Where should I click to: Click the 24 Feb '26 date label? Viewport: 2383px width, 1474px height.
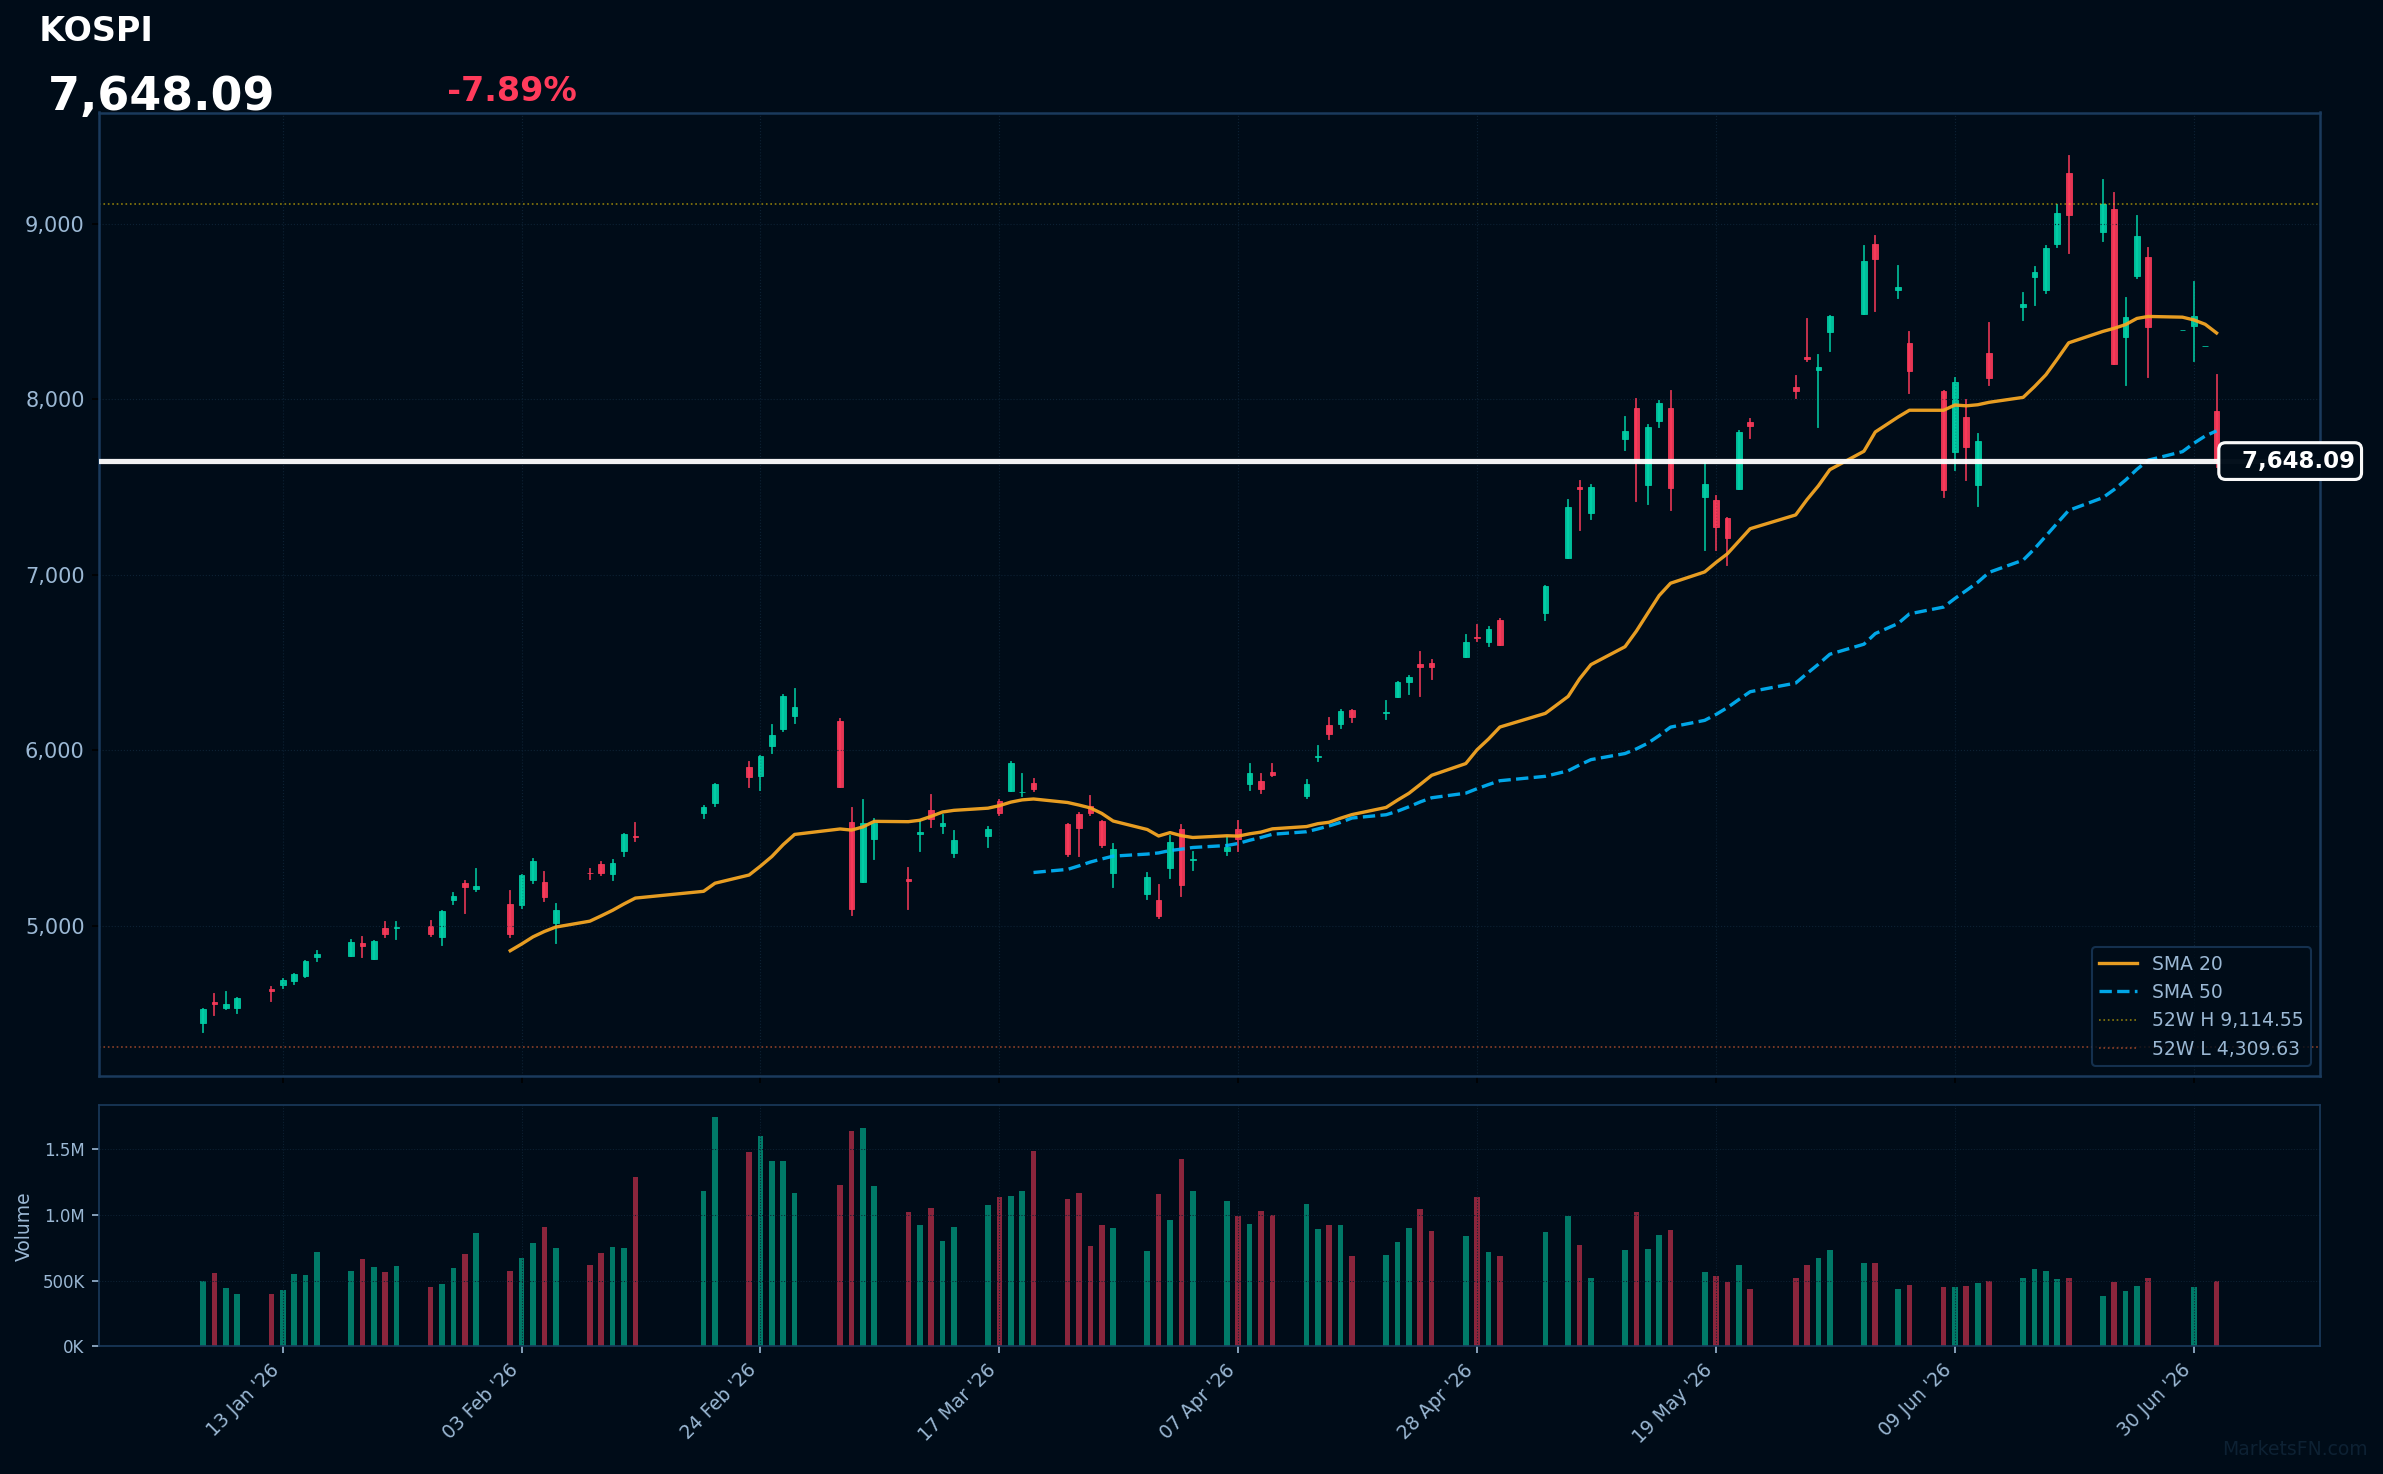coord(718,1400)
